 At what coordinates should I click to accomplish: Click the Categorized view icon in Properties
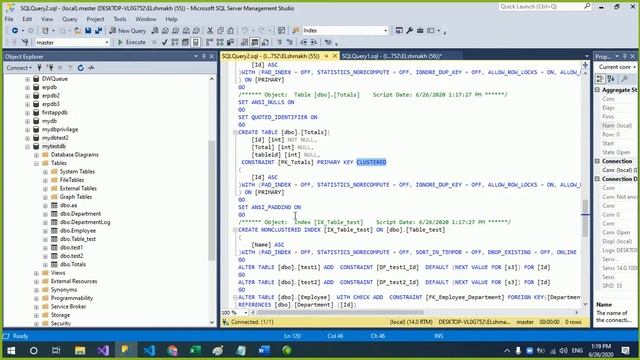click(600, 79)
